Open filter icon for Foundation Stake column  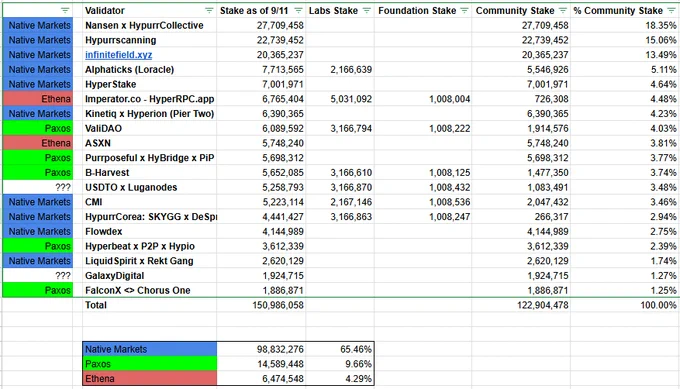point(464,10)
